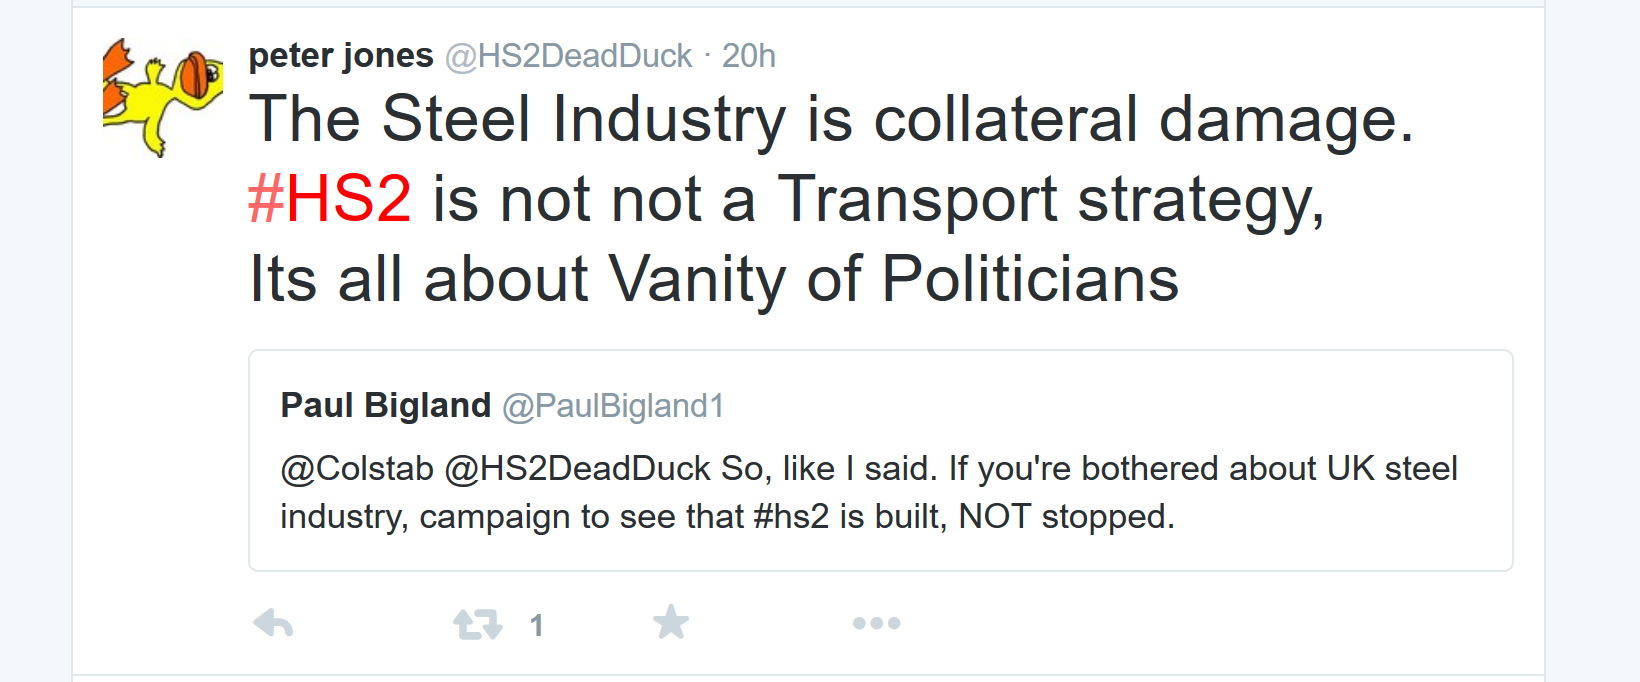1640x682 pixels.
Task: Click the @PaulBigland1 handle
Action: pyautogui.click(x=613, y=406)
